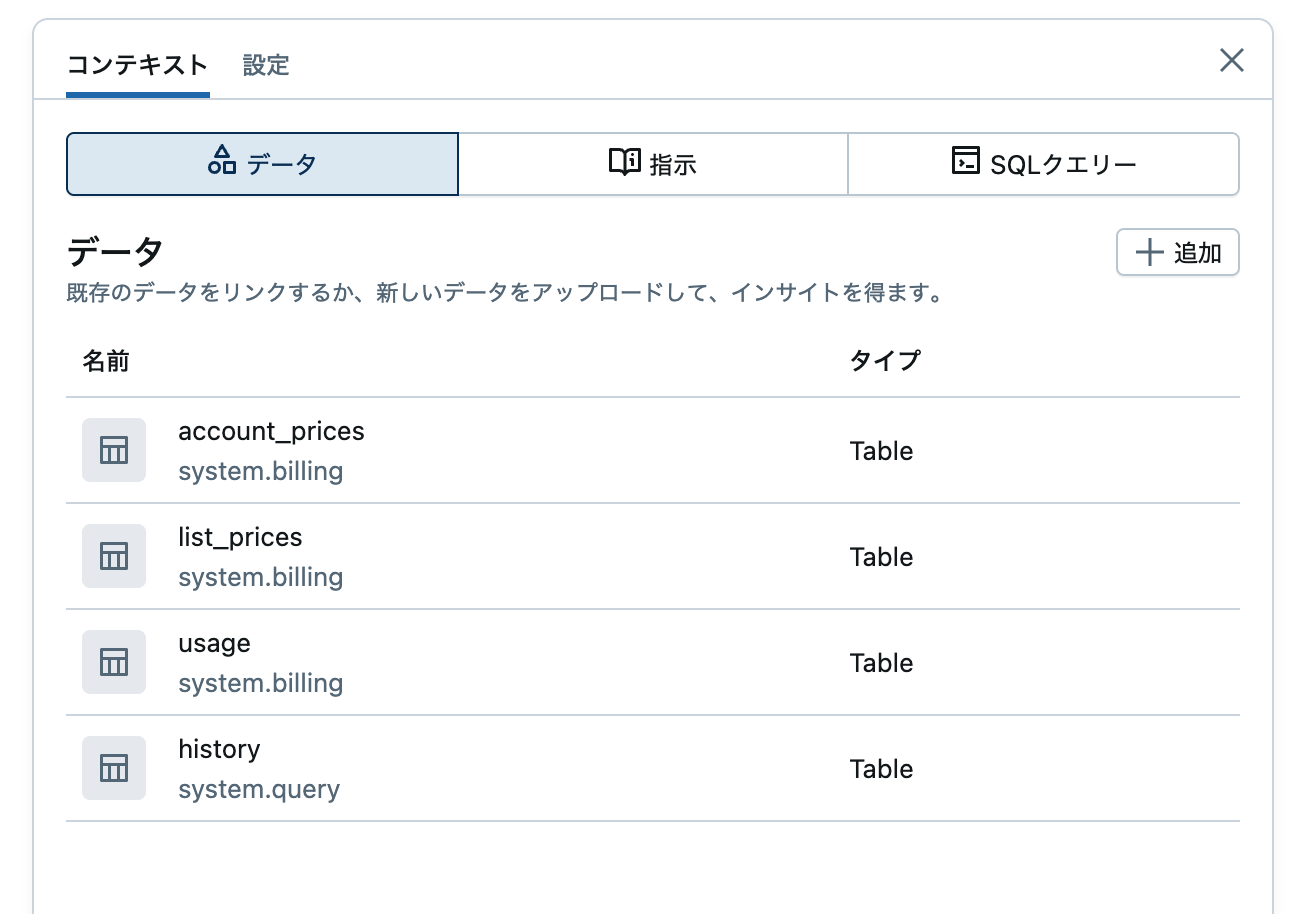Click the table icon next to history

point(113,768)
